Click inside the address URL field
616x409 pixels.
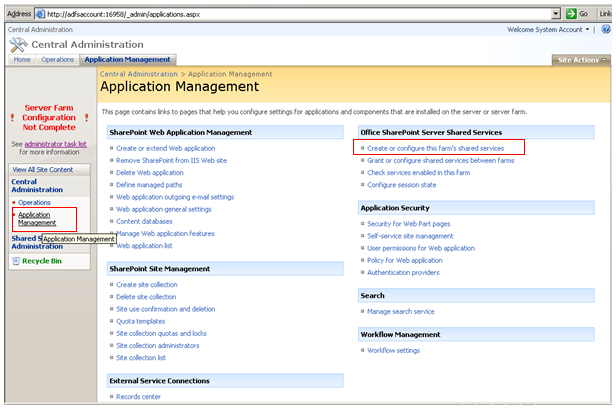[x=300, y=14]
